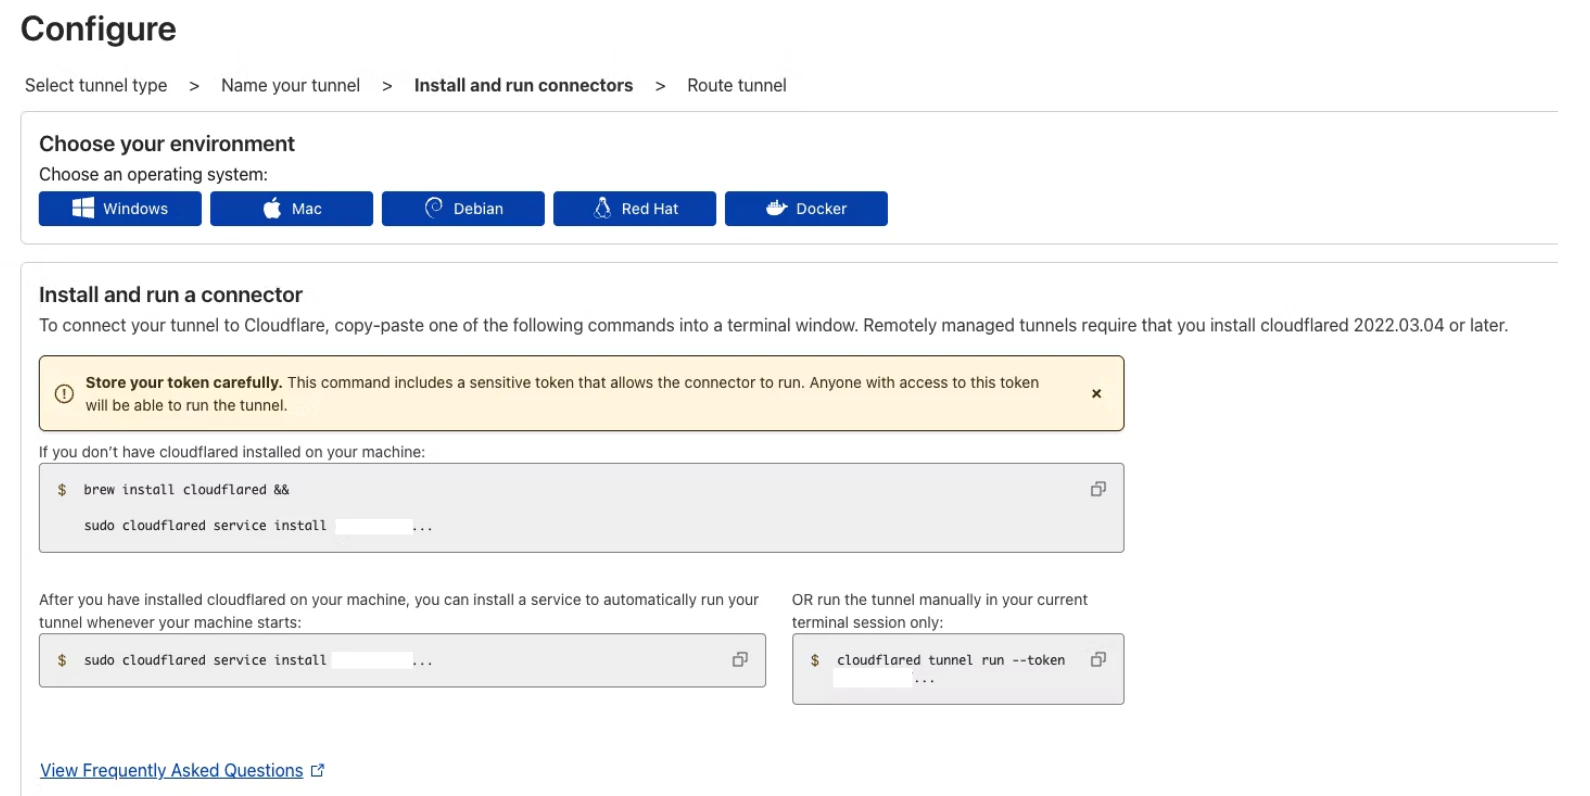The image size is (1590, 796).
Task: Click the Red Hat Linux penguin icon
Action: point(602,207)
